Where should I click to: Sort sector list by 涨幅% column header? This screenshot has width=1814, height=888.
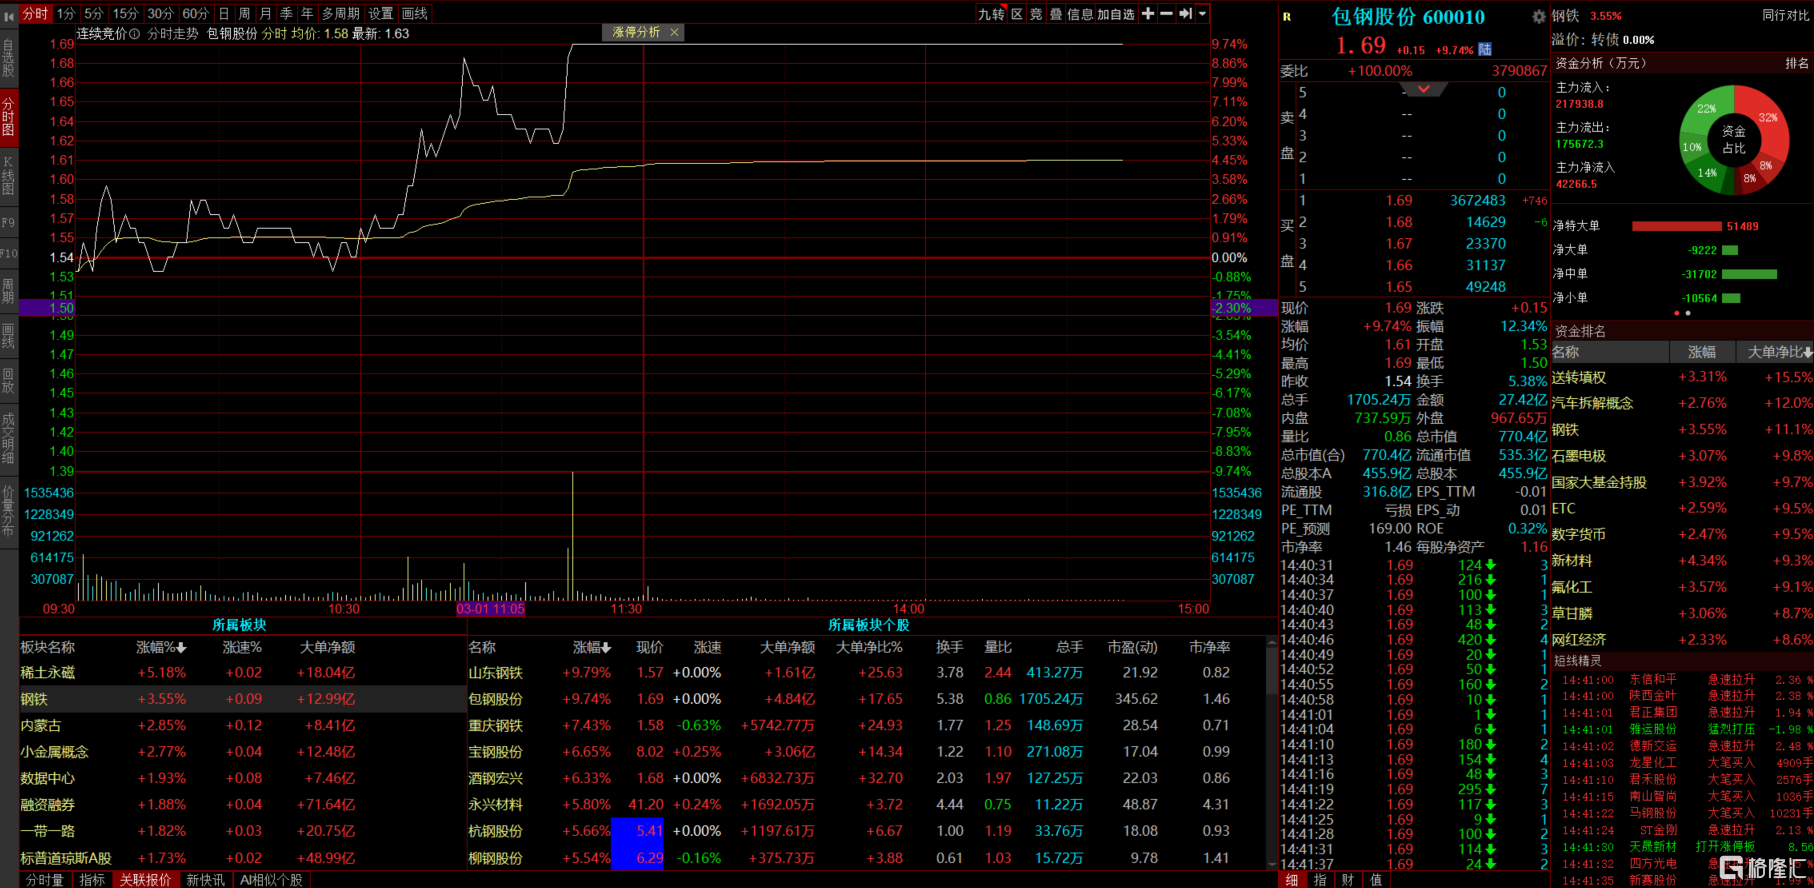point(160,647)
